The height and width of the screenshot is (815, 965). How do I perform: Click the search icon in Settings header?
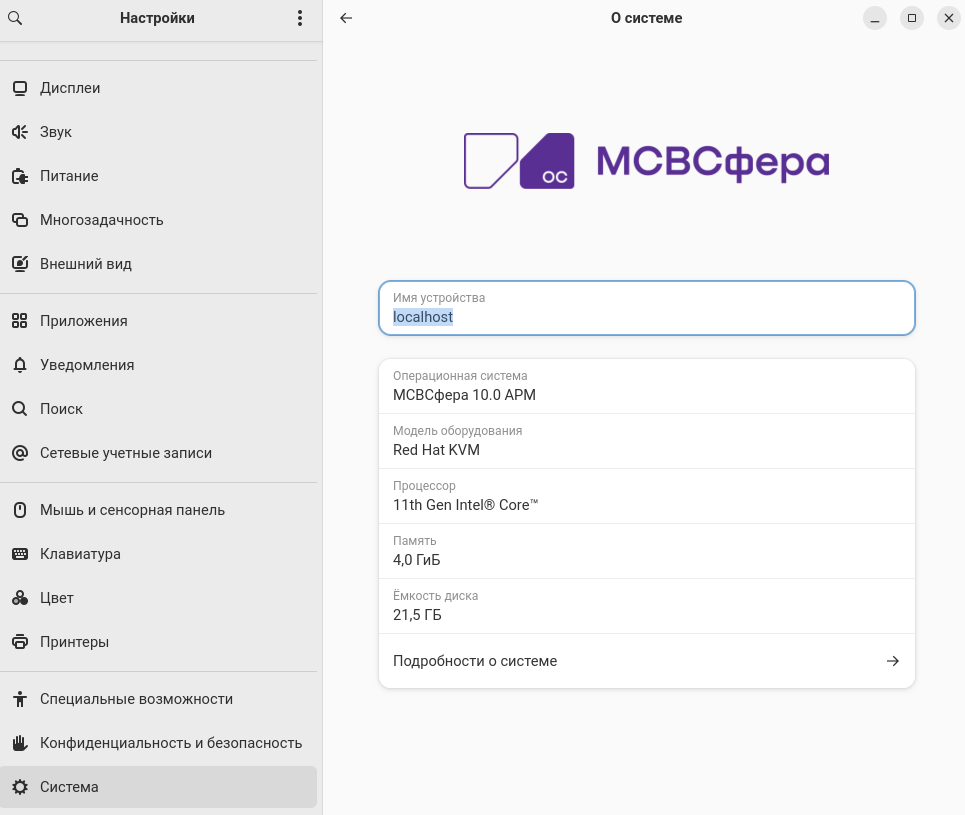pos(16,18)
